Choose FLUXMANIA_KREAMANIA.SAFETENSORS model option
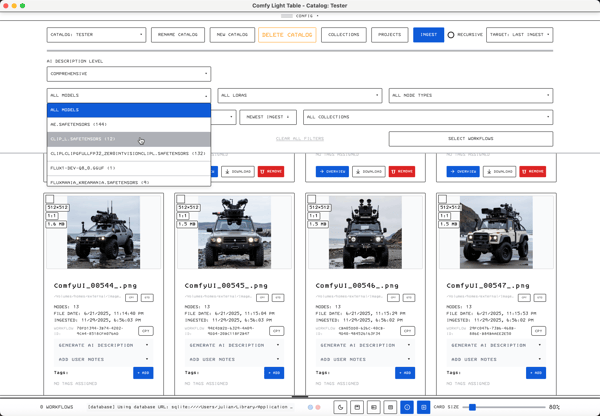 pyautogui.click(x=129, y=182)
